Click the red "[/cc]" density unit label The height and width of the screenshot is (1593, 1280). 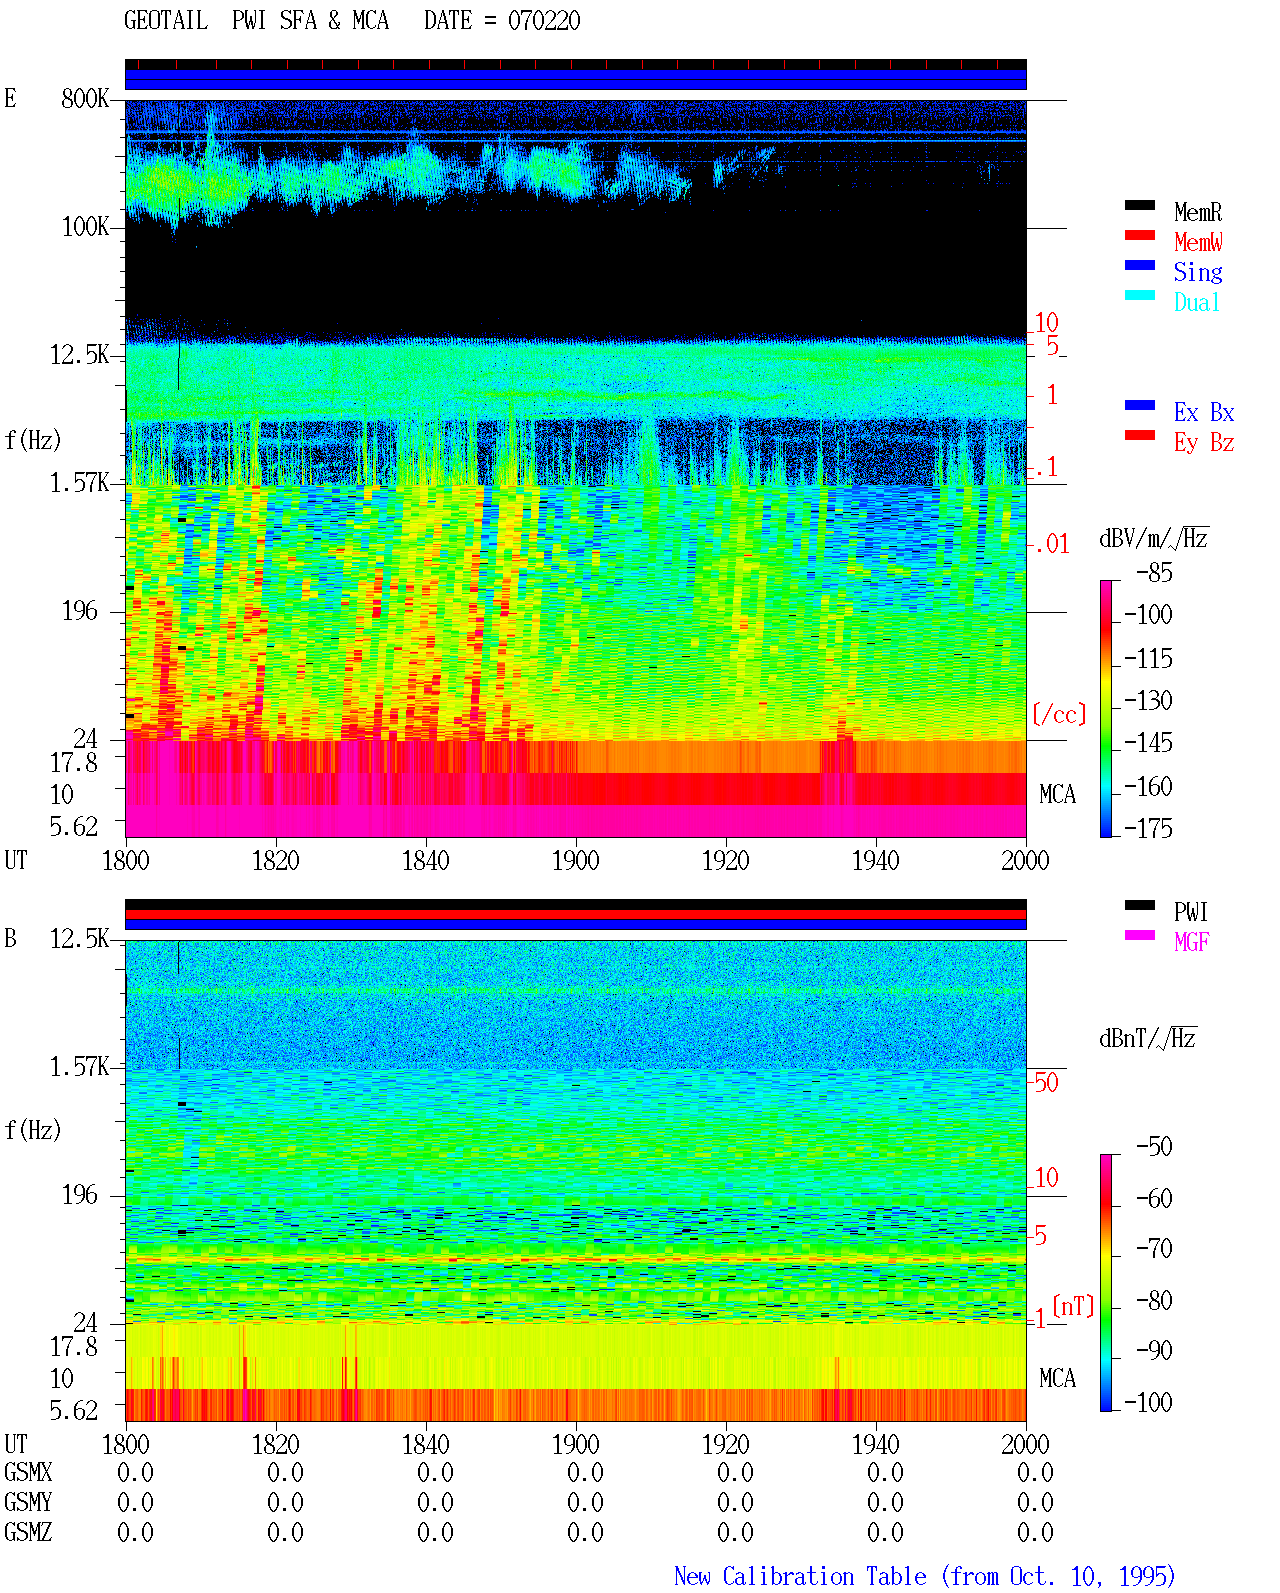(1059, 714)
